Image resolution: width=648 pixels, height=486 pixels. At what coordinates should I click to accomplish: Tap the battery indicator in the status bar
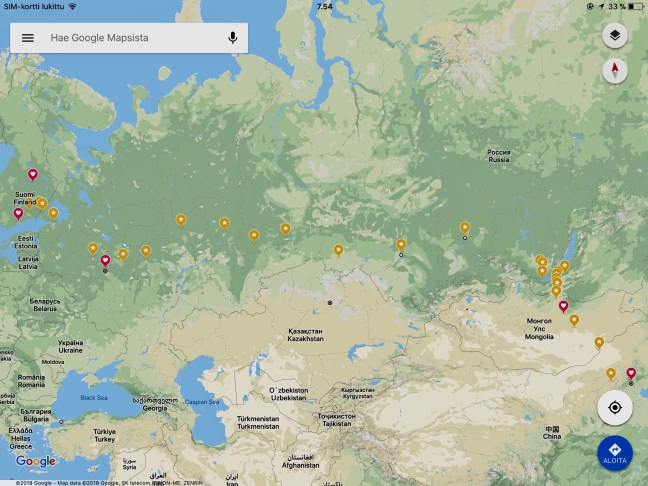coord(633,6)
